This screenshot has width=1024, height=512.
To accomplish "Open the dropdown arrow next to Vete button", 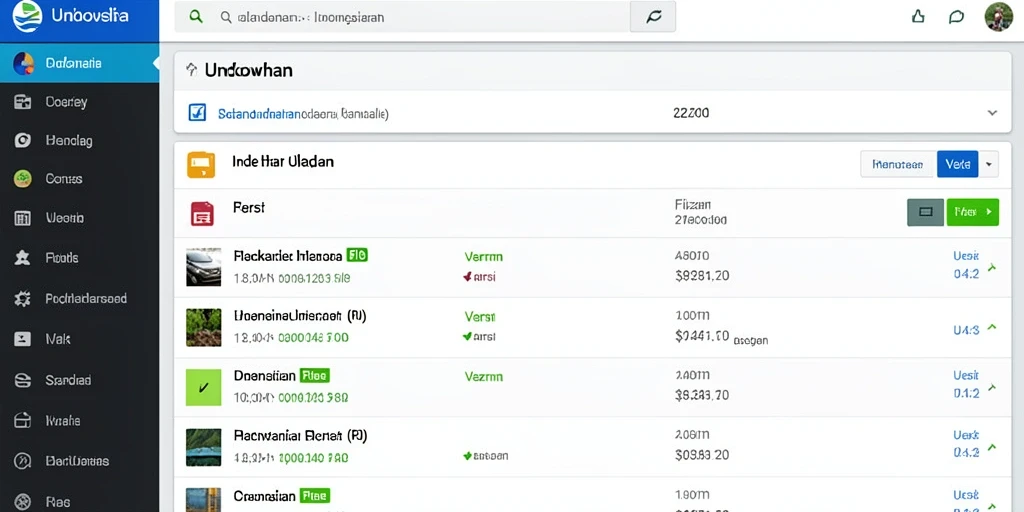I will coord(988,165).
